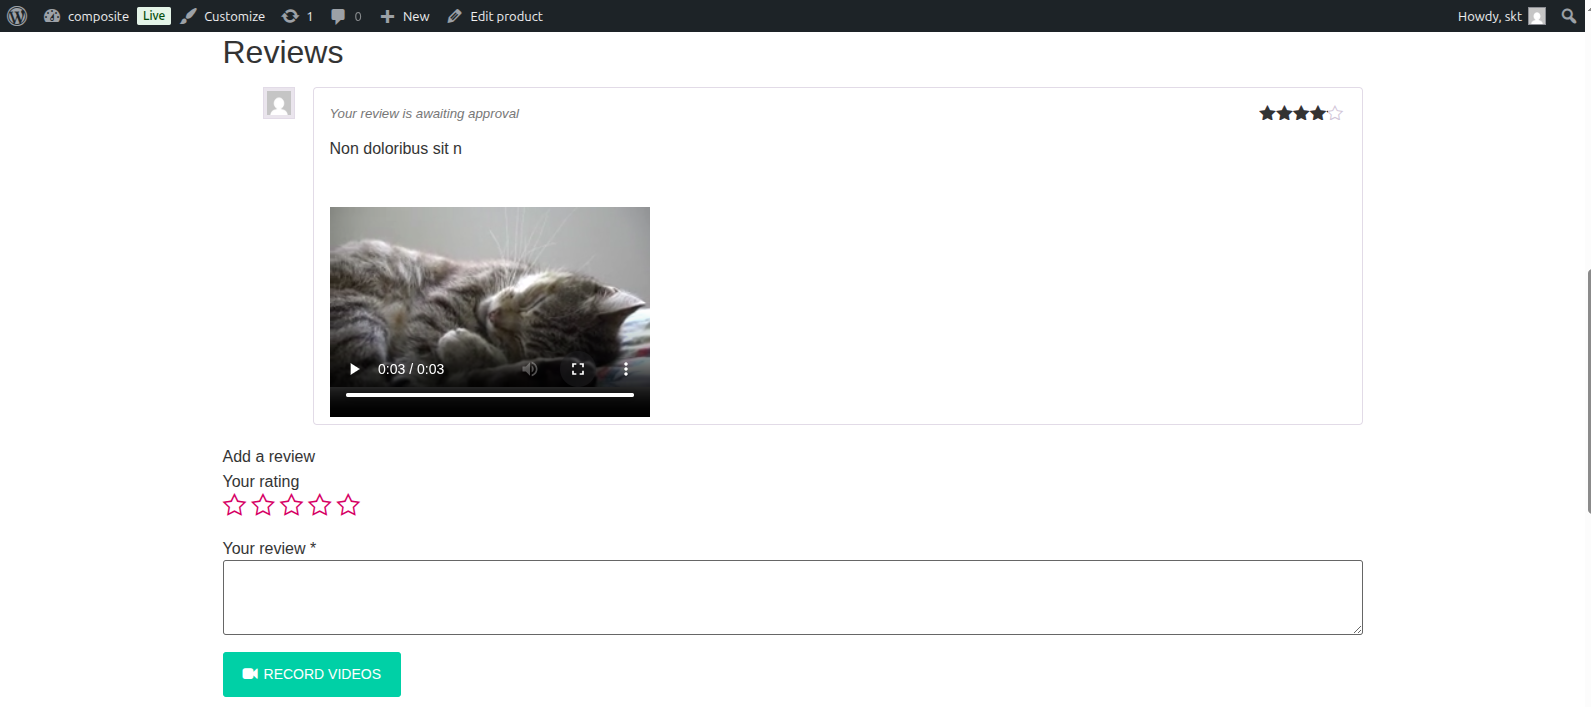The image size is (1591, 707).
Task: Seek using the video progress bar
Action: click(x=490, y=395)
